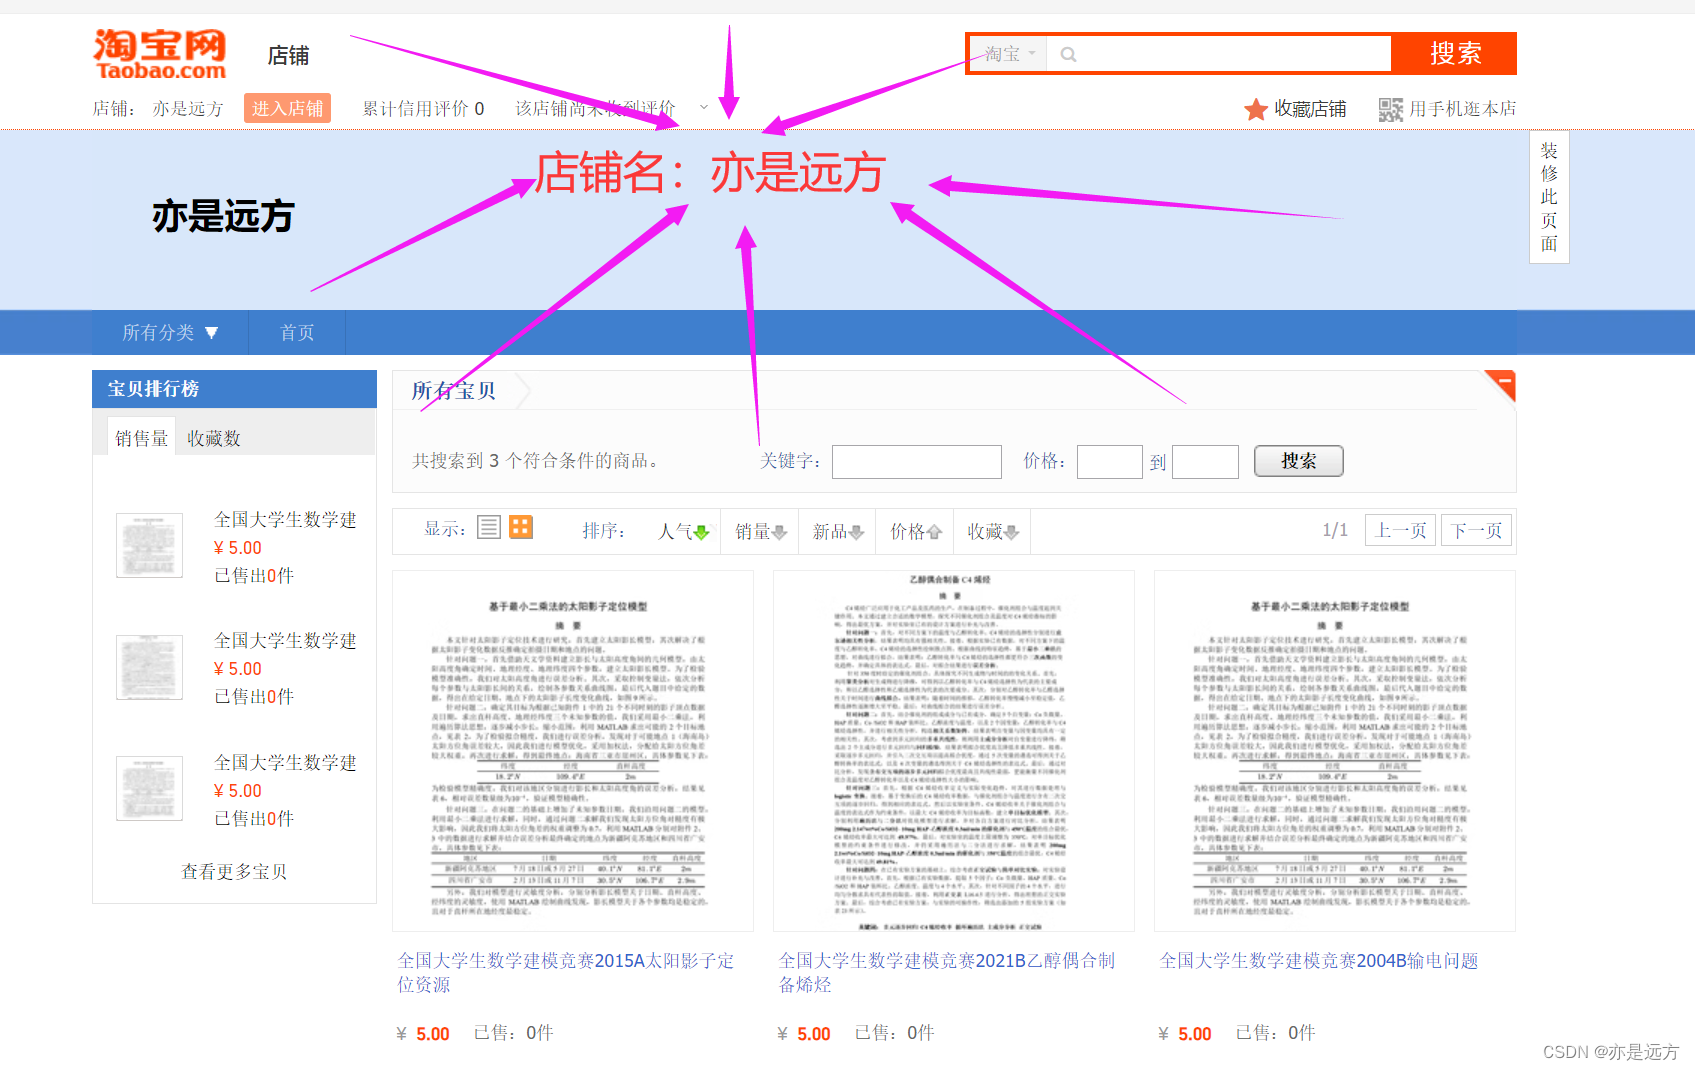Switch to grid display view icon
1695x1070 pixels.
(521, 527)
